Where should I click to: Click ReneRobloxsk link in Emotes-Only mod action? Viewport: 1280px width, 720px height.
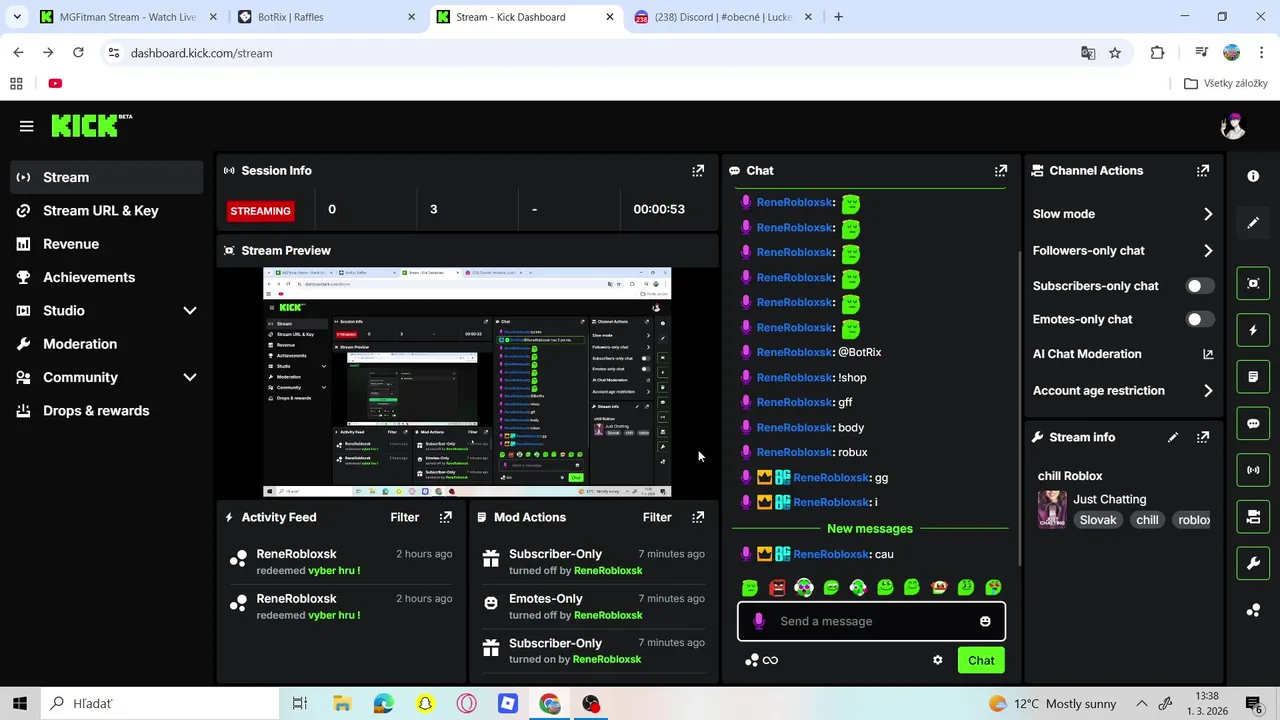point(608,615)
